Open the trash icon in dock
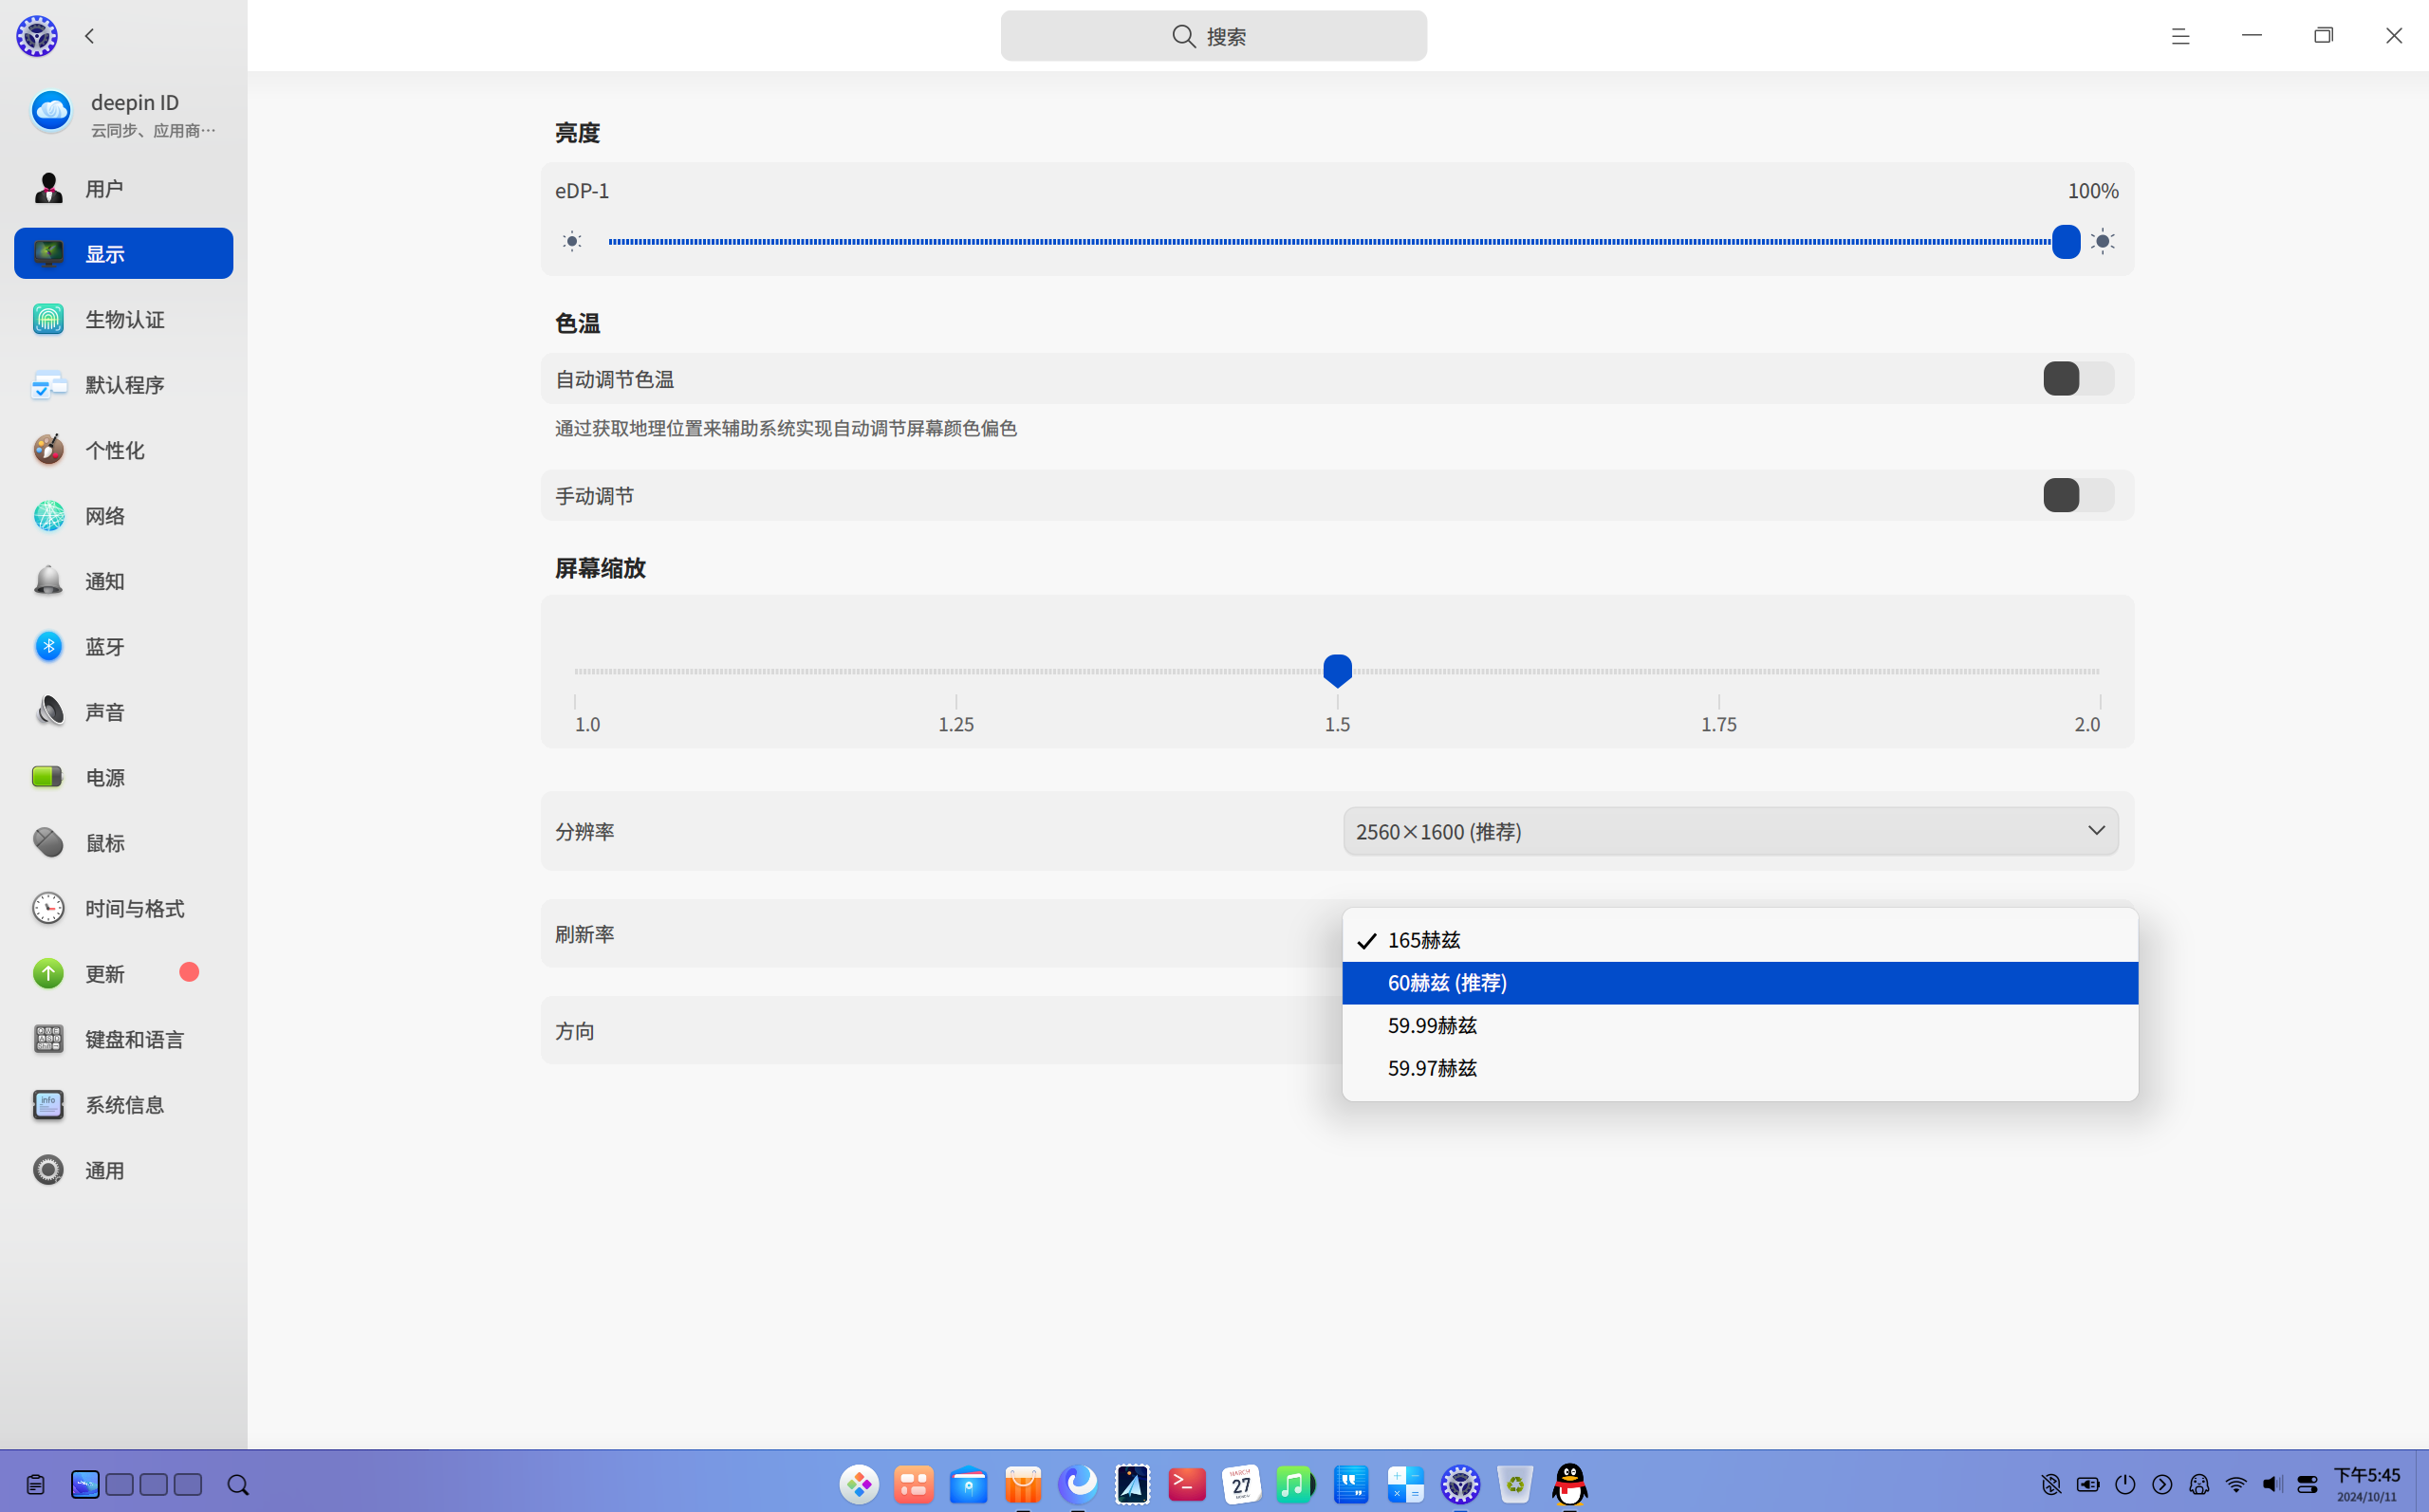Viewport: 2429px width, 1512px height. [1515, 1484]
